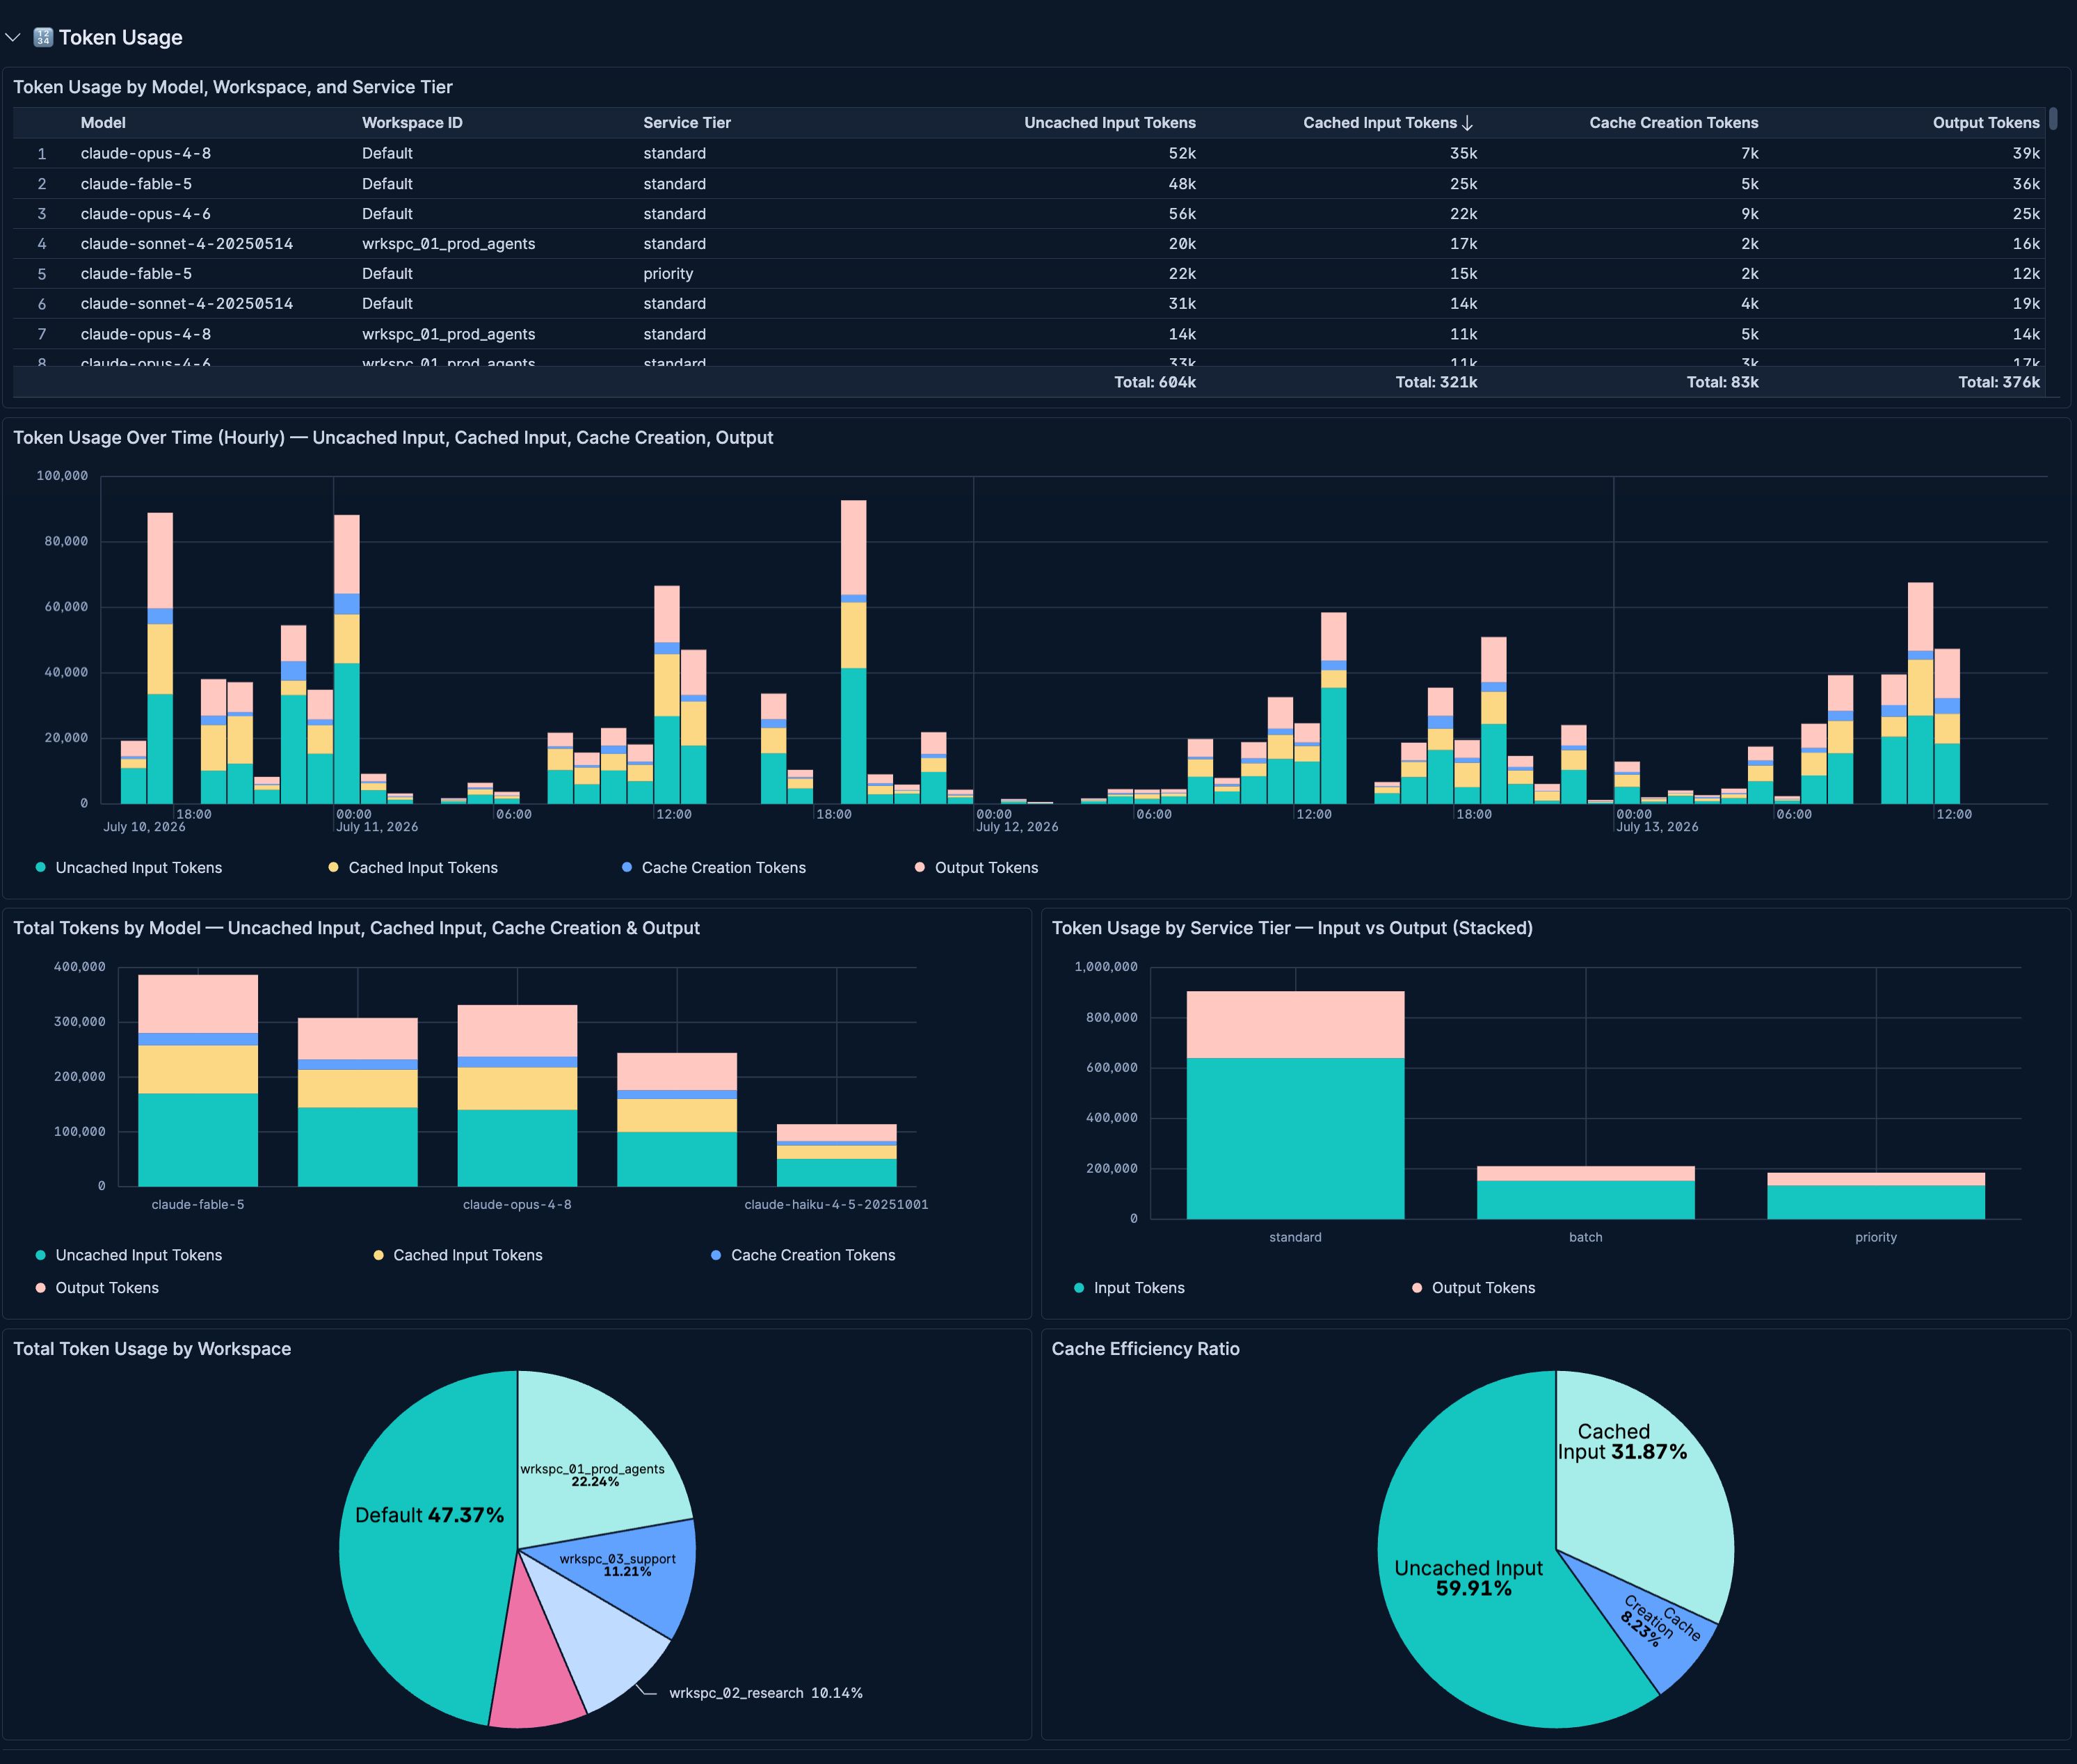2077x1764 pixels.
Task: Toggle Uncached Input Tokens legend in hourly chart
Action: (x=129, y=868)
